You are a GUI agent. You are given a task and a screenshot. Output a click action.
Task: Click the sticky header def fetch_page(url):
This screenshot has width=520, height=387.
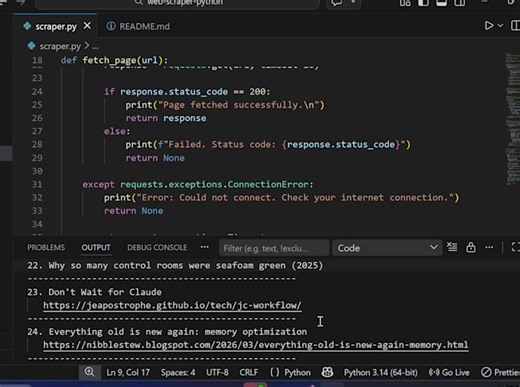(114, 60)
